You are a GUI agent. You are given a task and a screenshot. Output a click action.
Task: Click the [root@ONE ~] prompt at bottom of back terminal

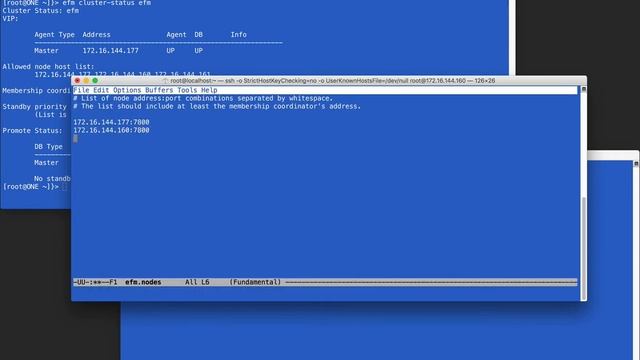[x=31, y=187]
